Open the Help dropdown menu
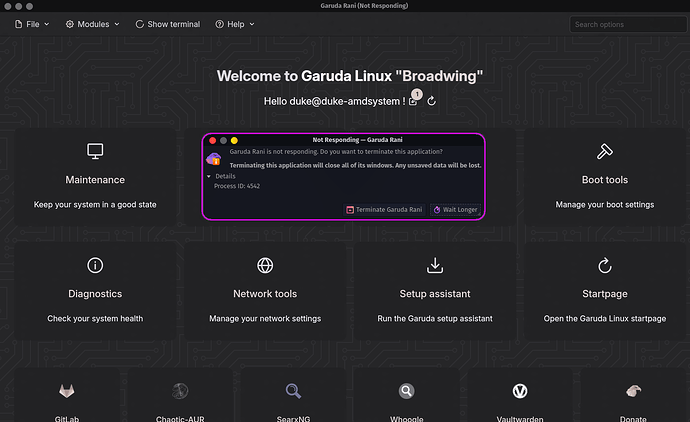690x422 pixels. [x=235, y=24]
